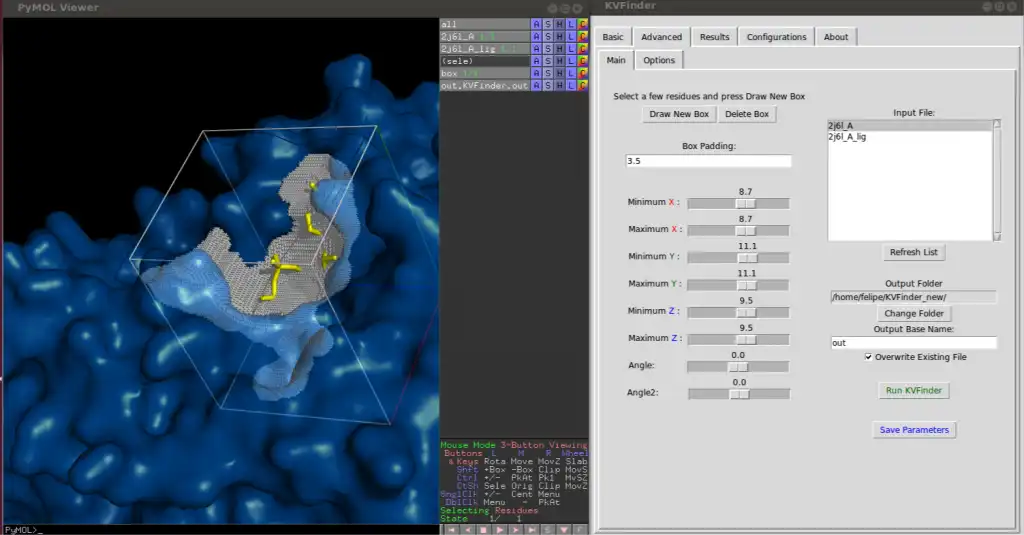Step back one frame in PyMOL
This screenshot has height=535, width=1024.
pyautogui.click(x=468, y=530)
